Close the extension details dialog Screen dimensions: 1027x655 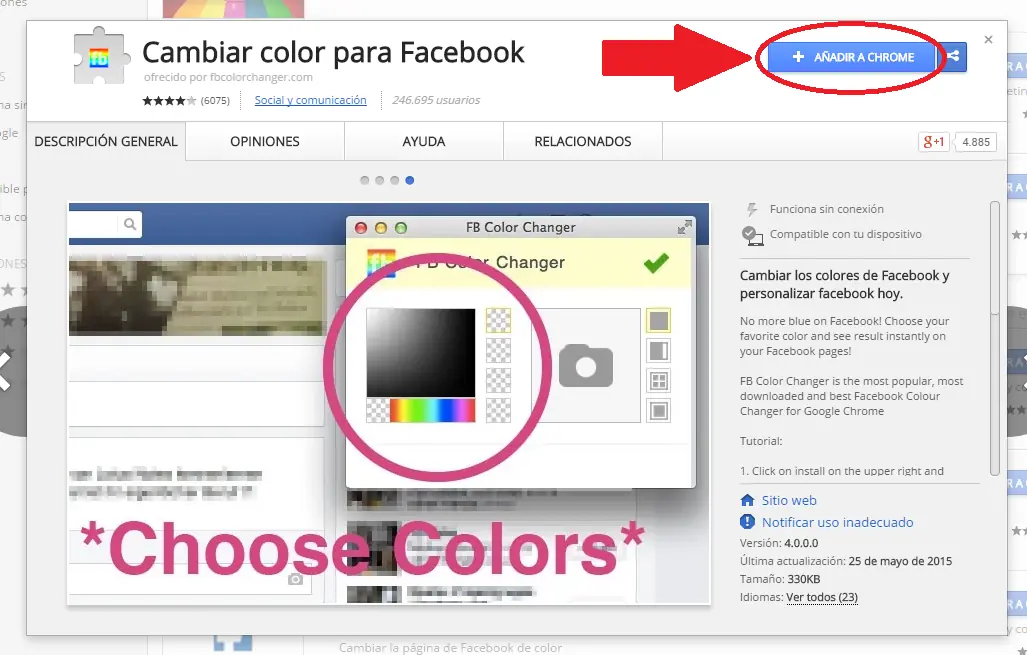pyautogui.click(x=988, y=40)
